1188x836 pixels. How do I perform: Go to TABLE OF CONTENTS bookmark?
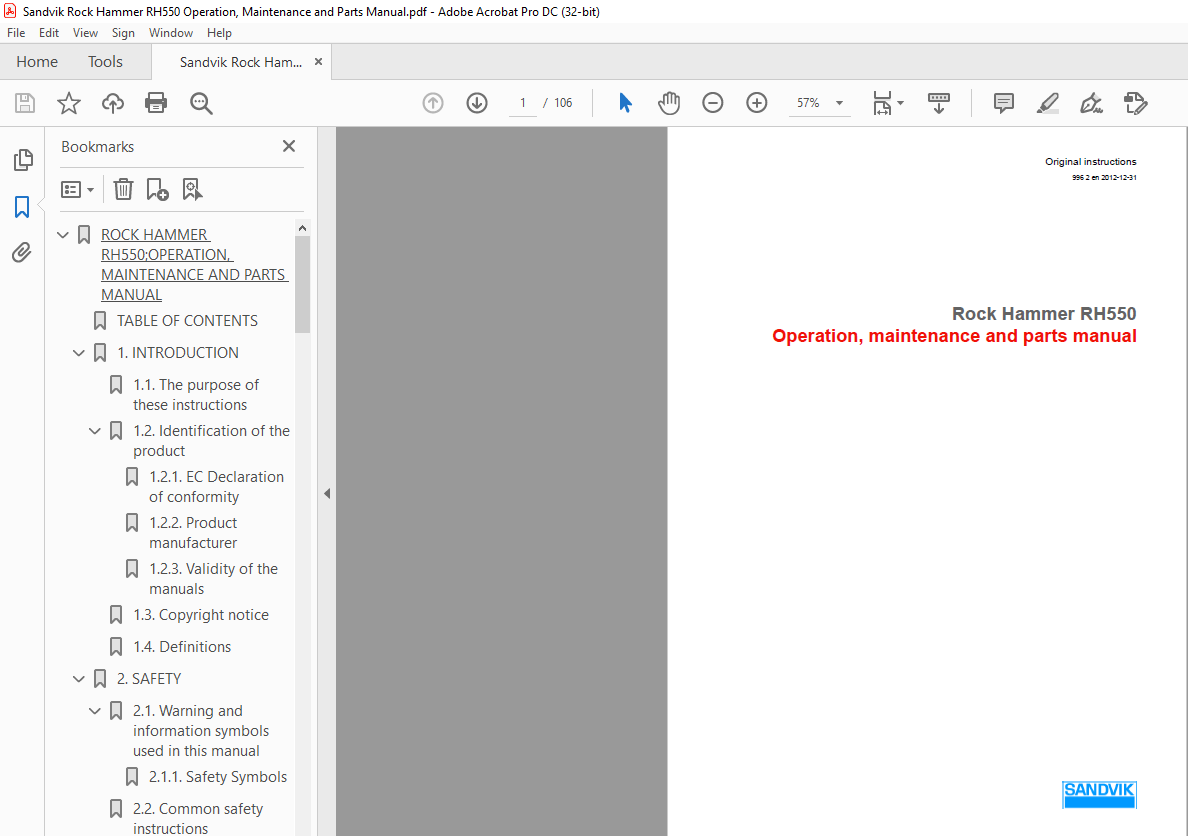coord(187,321)
